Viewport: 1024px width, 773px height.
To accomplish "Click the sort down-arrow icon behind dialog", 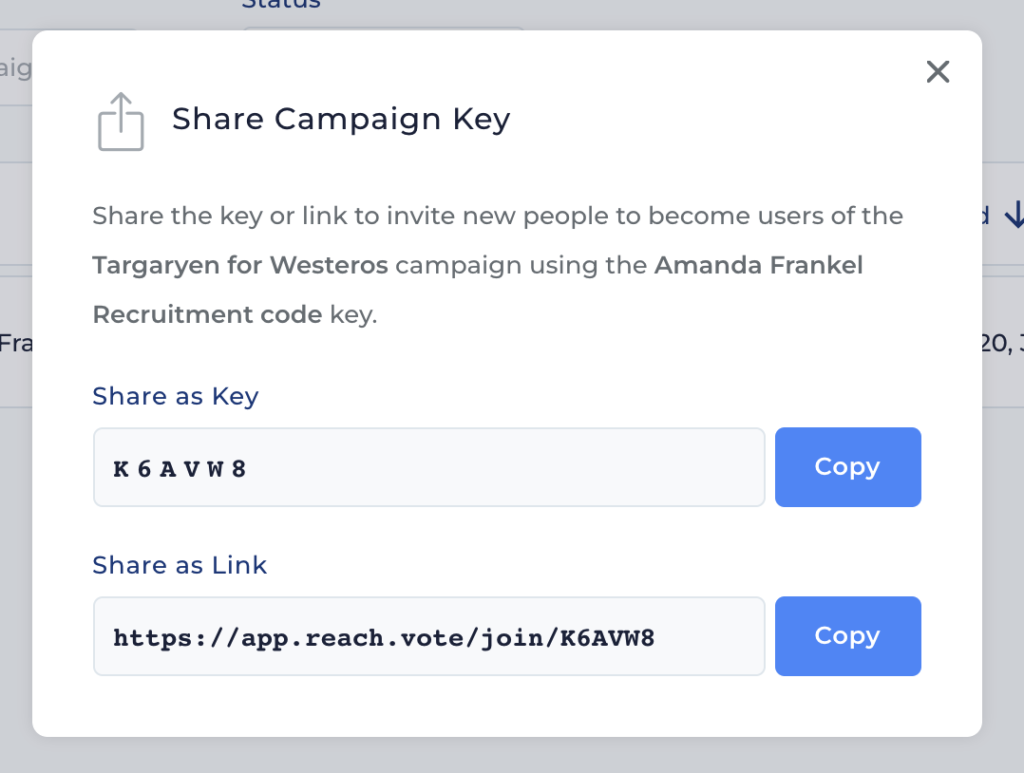I will (1014, 215).
